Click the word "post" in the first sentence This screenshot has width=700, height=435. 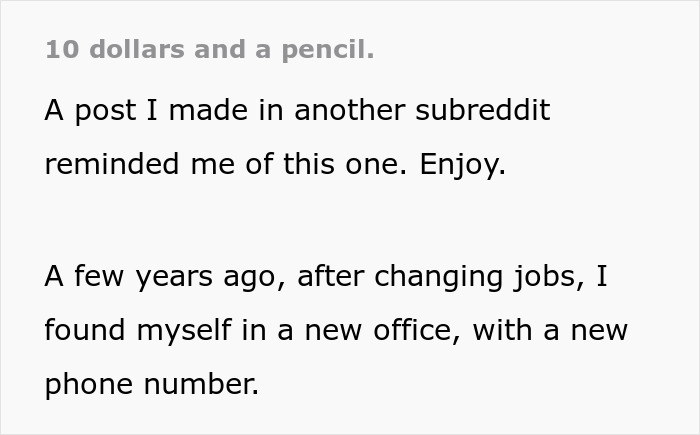(108, 110)
